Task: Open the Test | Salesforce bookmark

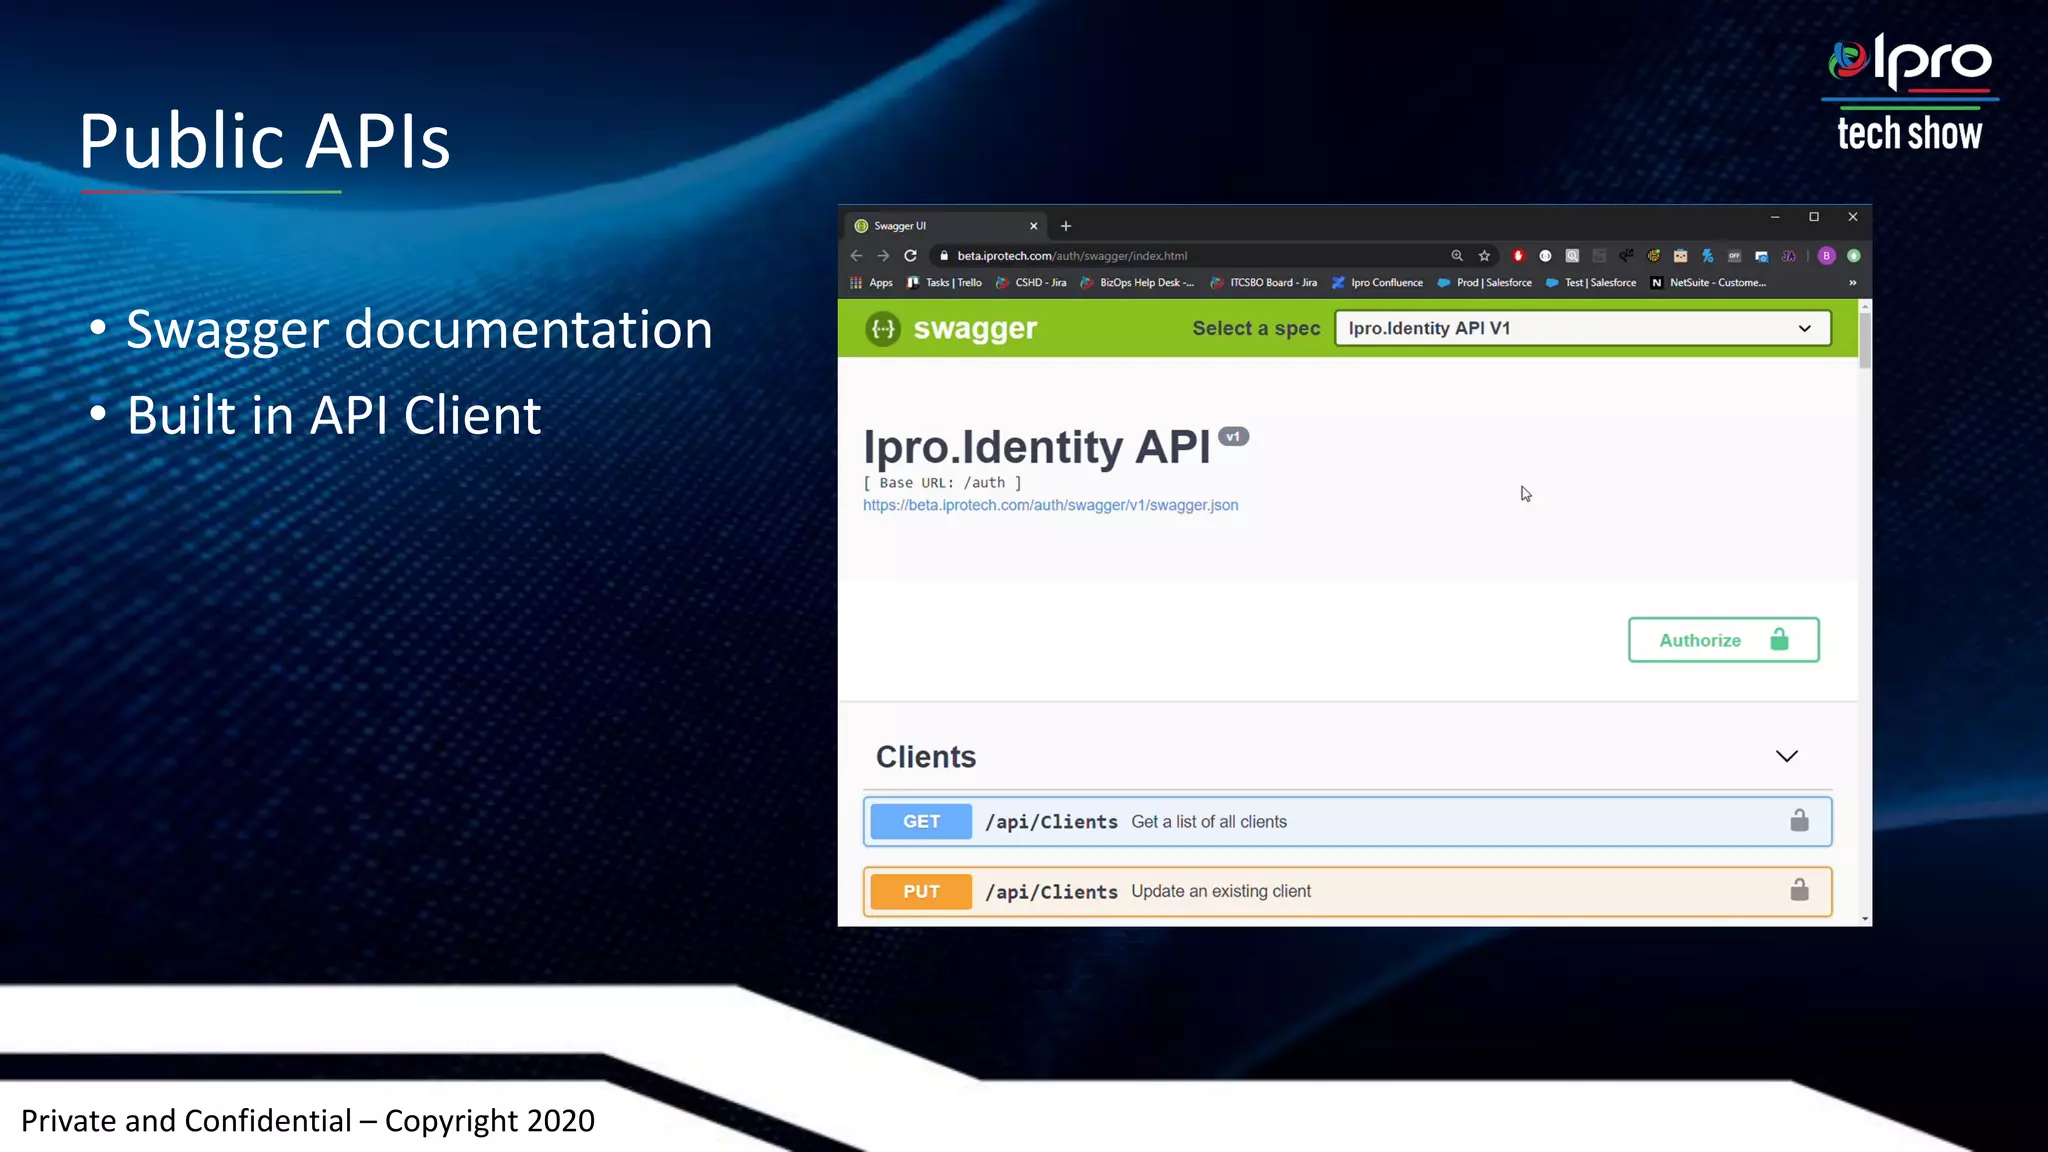Action: [1591, 283]
